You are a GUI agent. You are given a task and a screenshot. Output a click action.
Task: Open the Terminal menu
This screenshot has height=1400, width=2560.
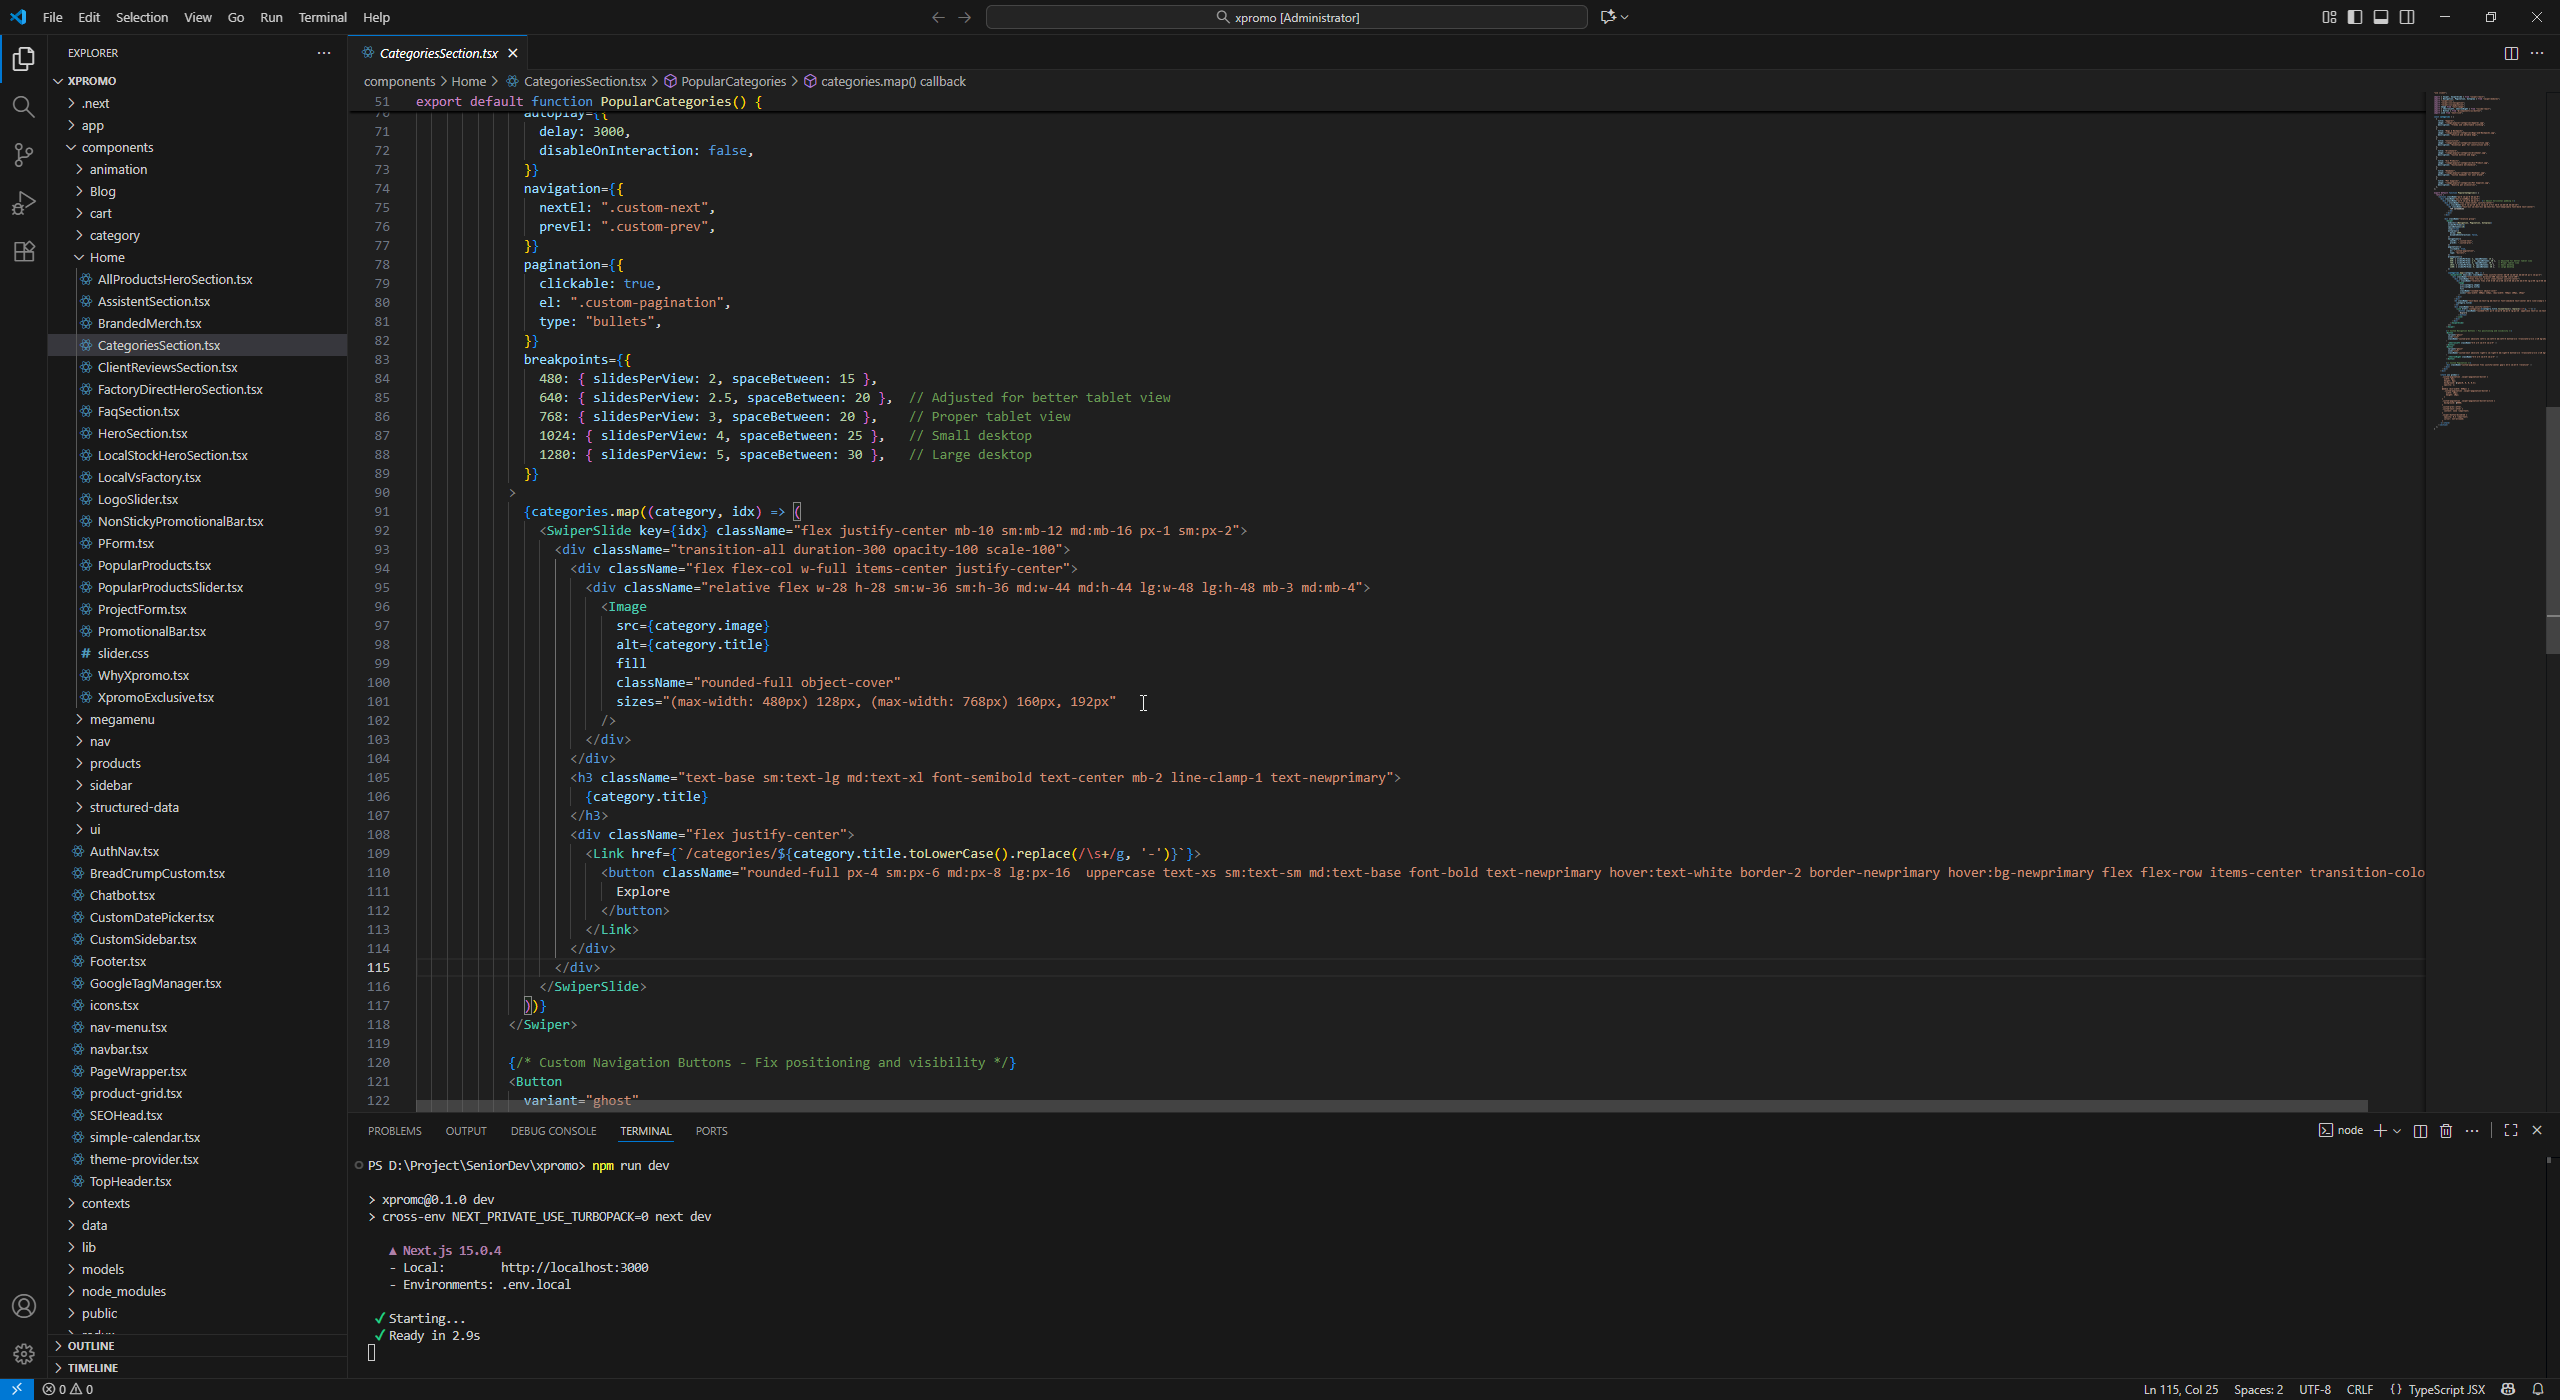click(x=322, y=17)
